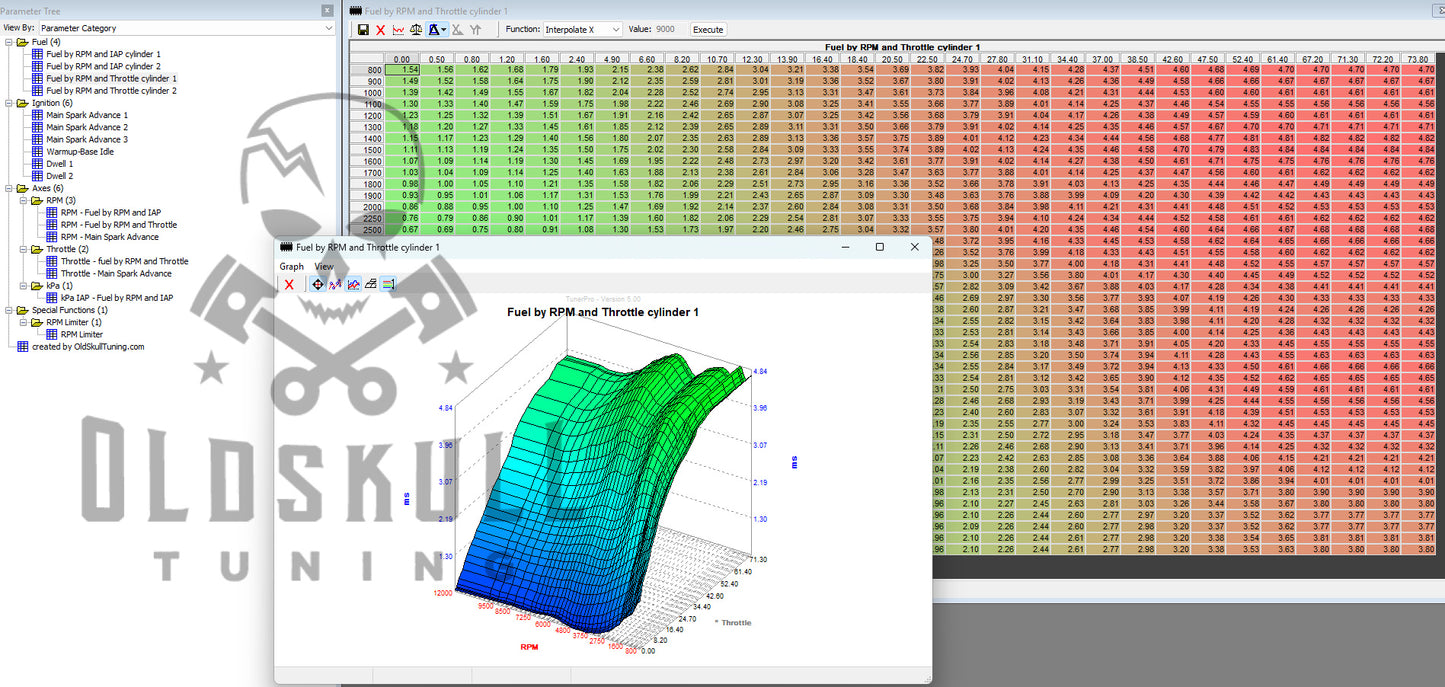Image resolution: width=1445 pixels, height=687 pixels.
Task: Toggle the colored legend bars button in graph toolbar
Action: click(387, 284)
